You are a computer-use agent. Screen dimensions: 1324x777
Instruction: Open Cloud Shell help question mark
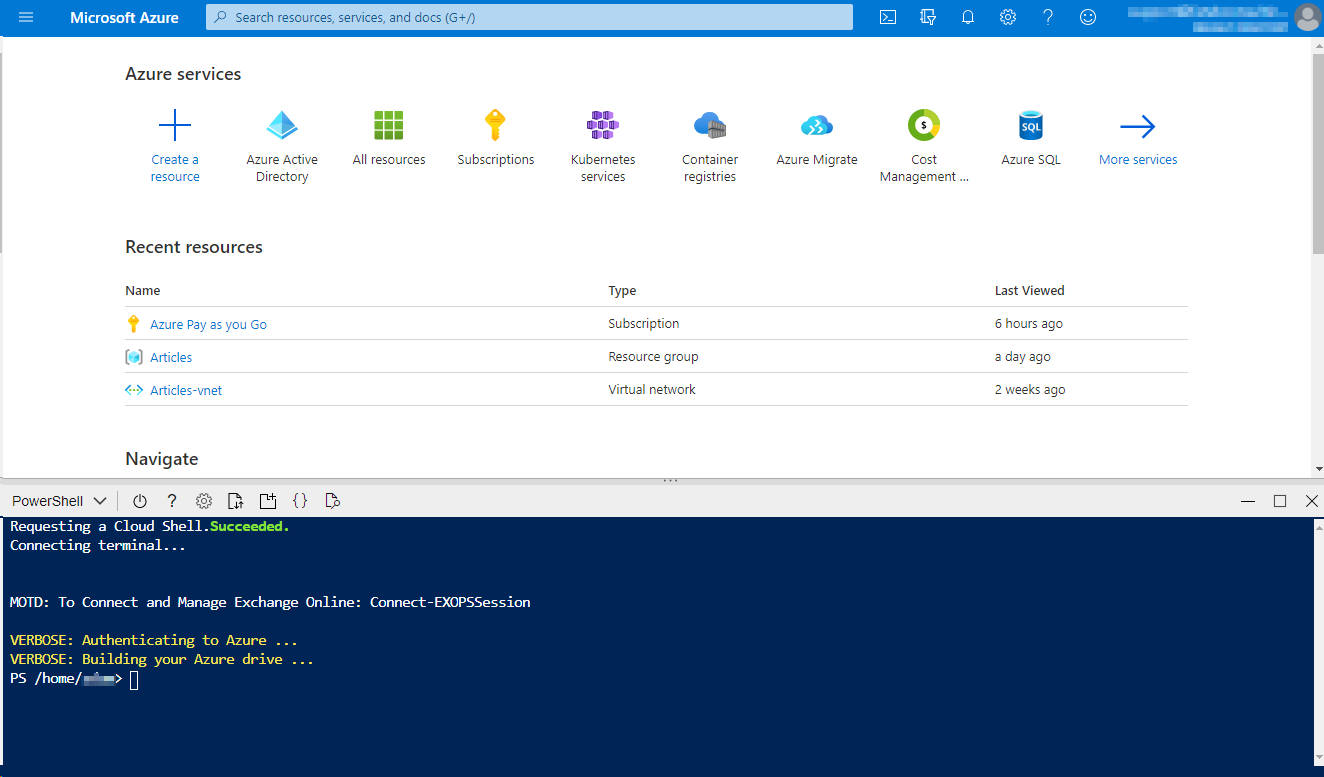coord(172,501)
